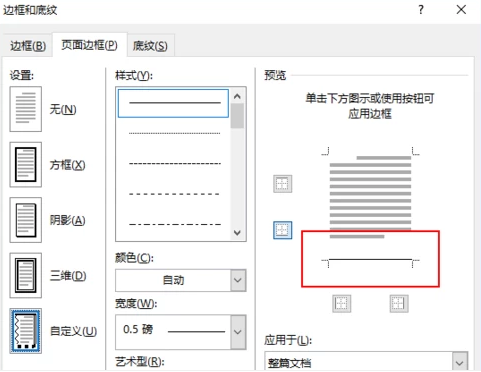This screenshot has width=481, height=372.
Task: Toggle the right border button below preview
Action: click(399, 304)
